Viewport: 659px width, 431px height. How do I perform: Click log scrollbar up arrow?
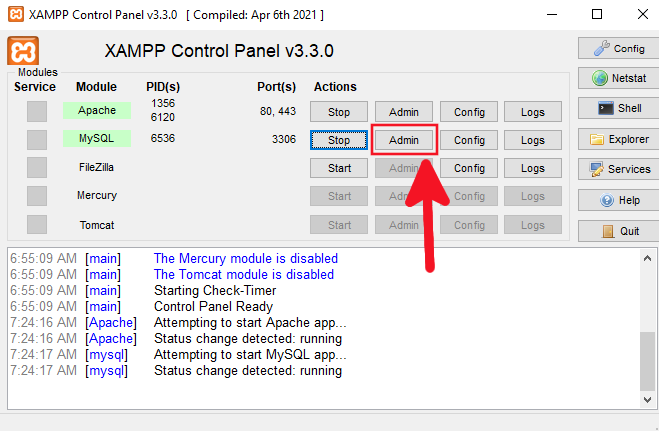[647, 258]
